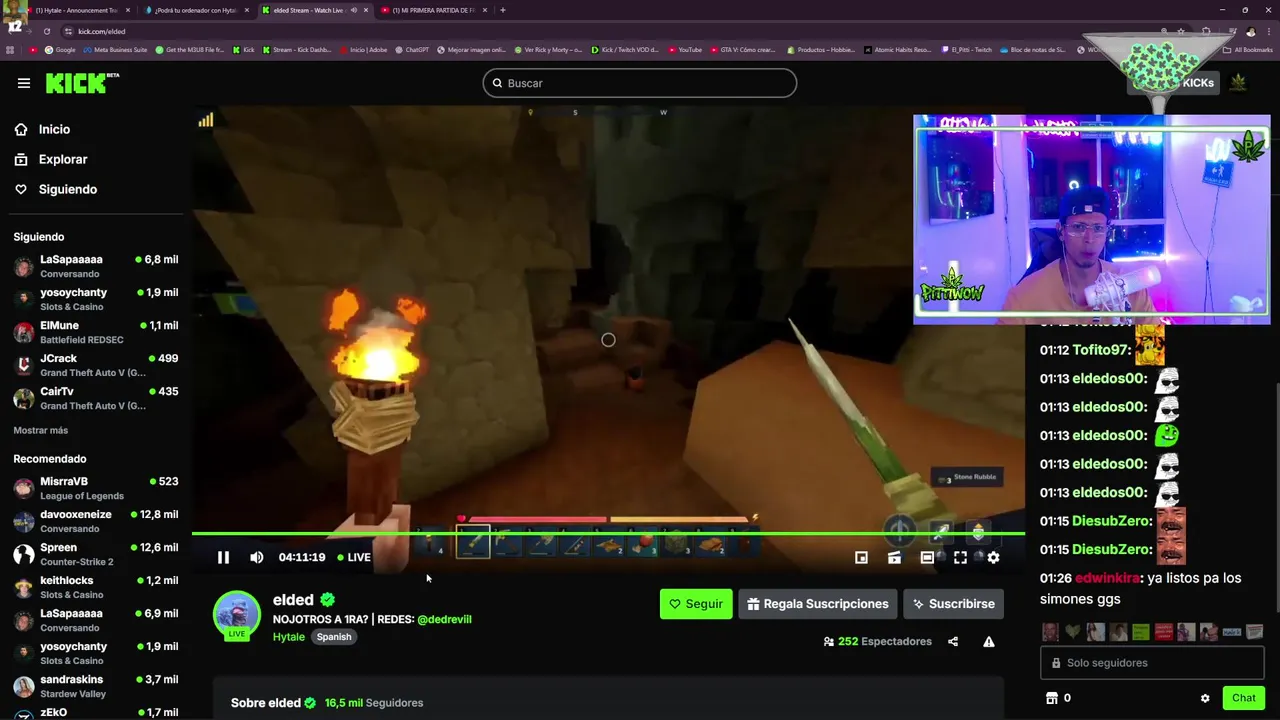Click the stream progress bar
Image resolution: width=1280 pixels, height=720 pixels.
[608, 534]
